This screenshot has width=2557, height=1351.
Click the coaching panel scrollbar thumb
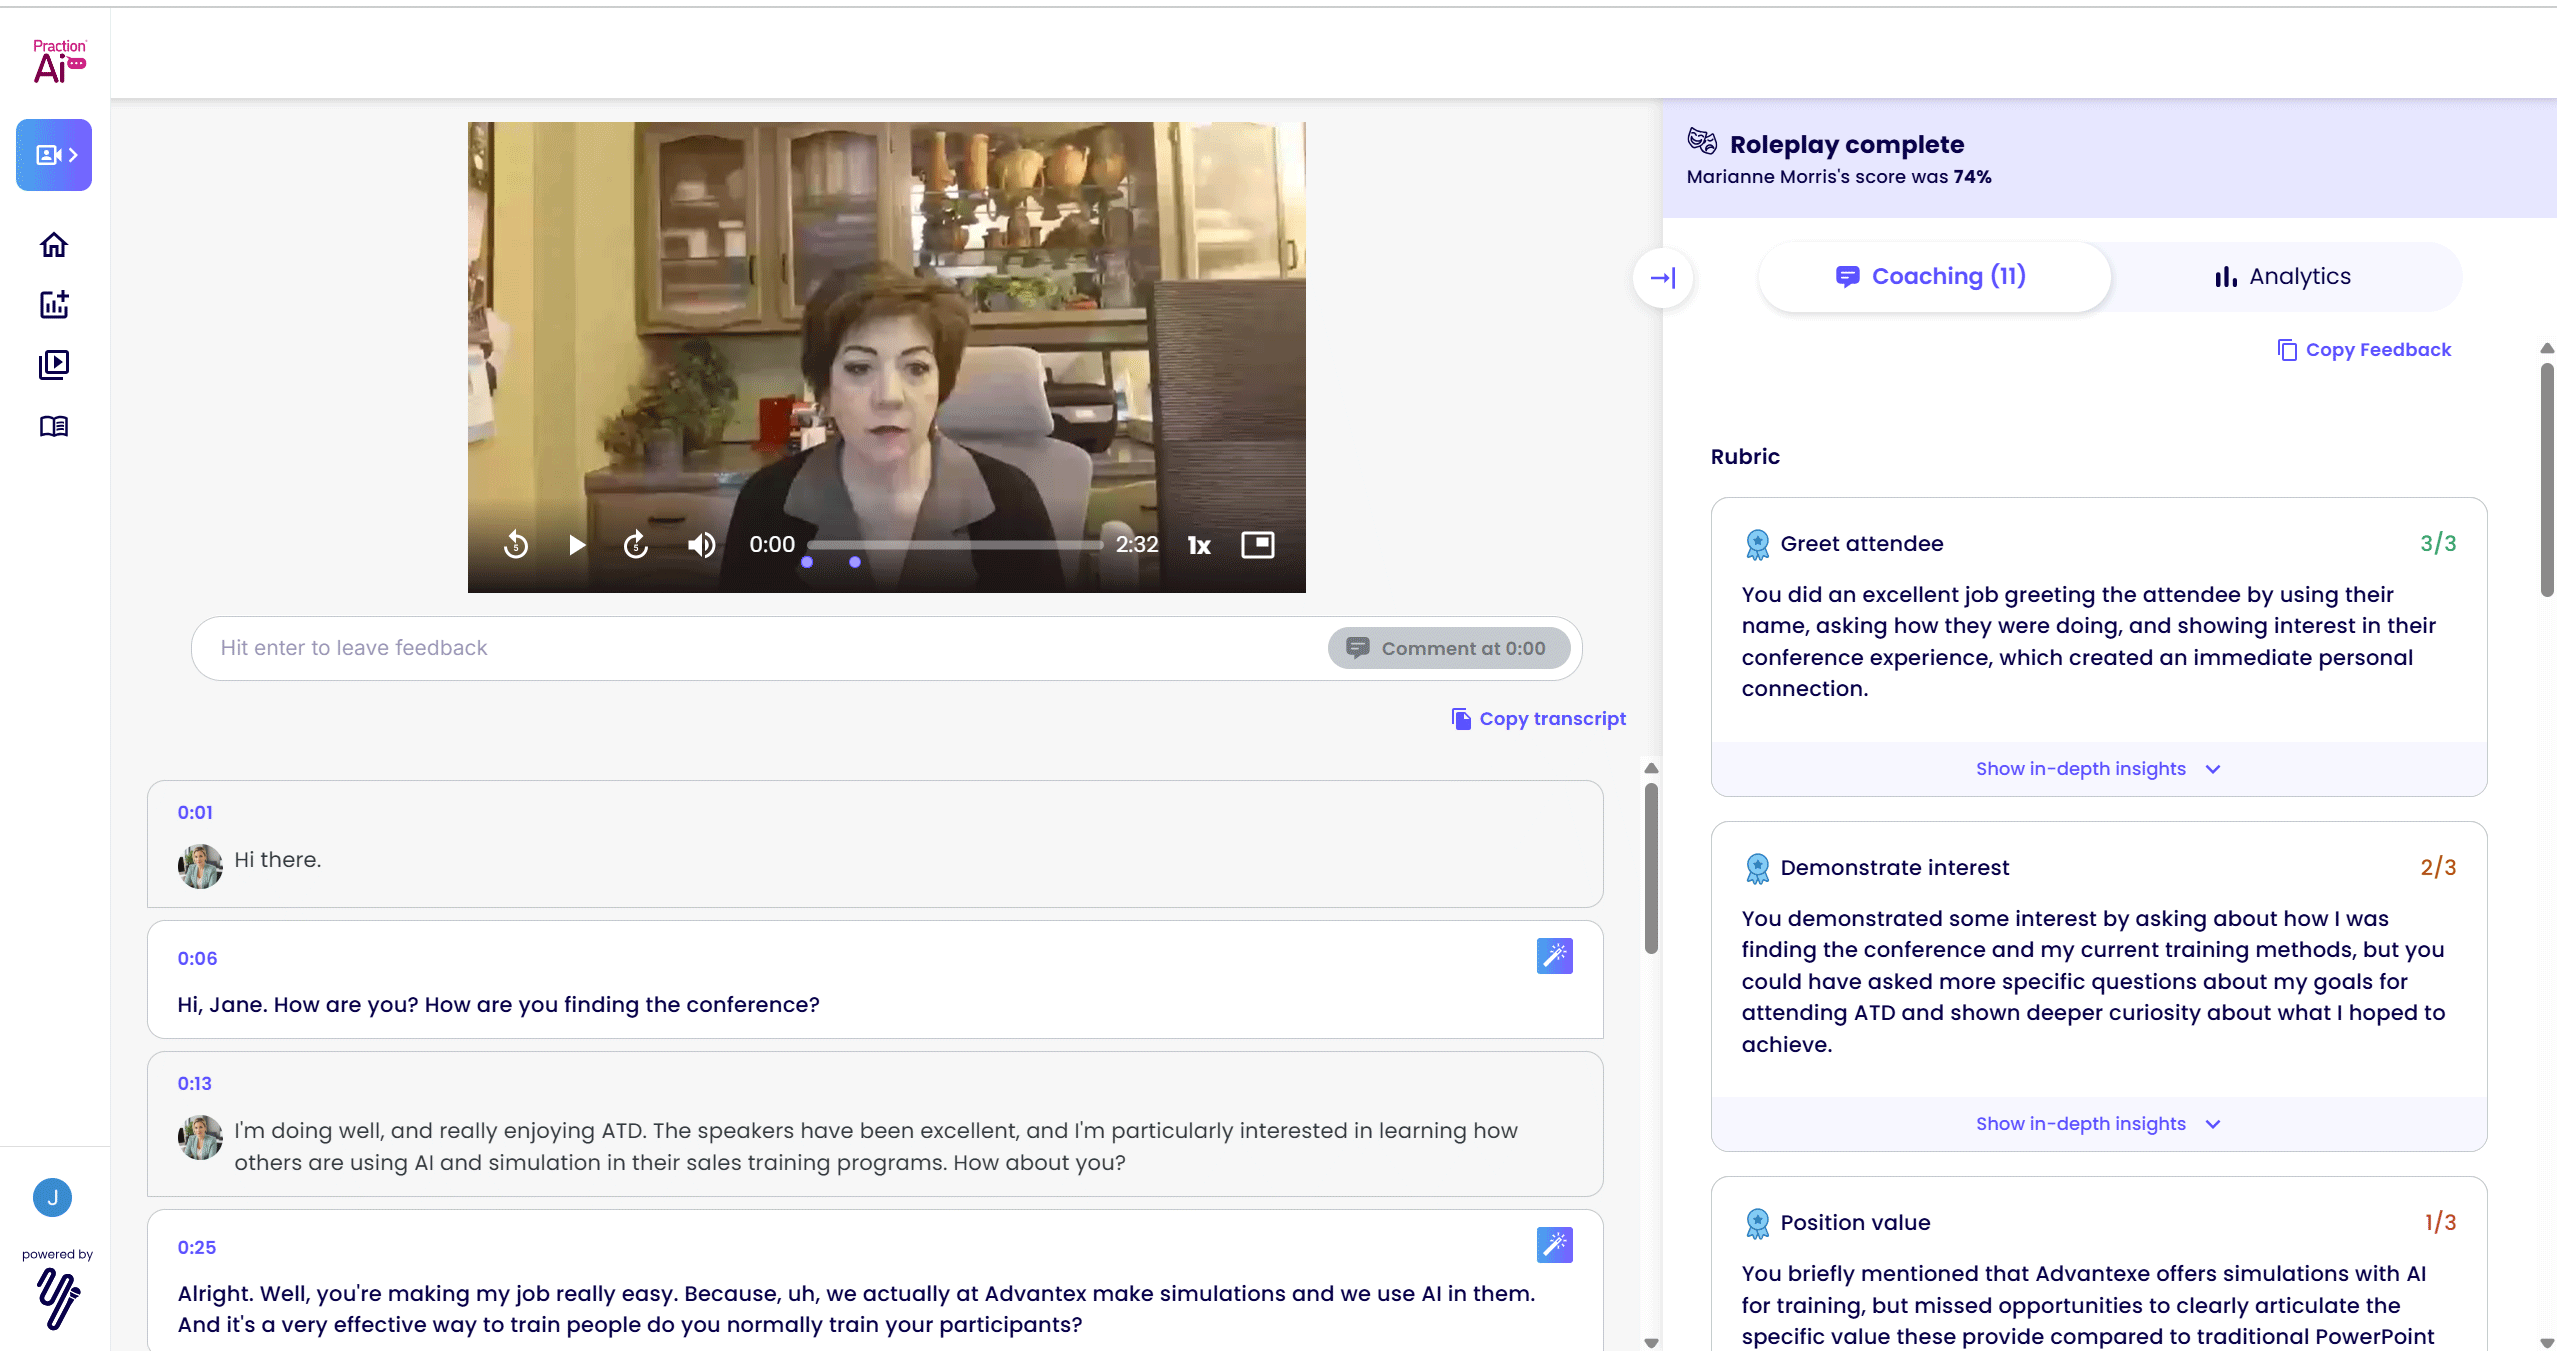click(x=2547, y=480)
